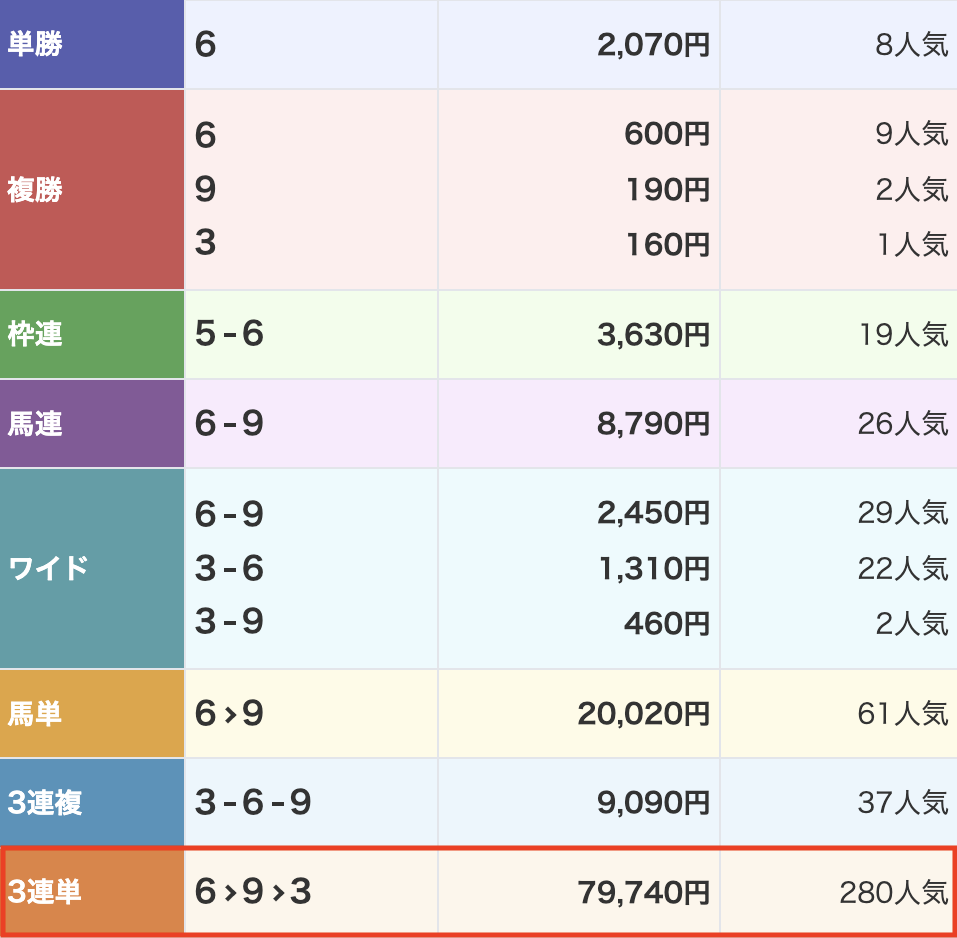
Task: Select the 複勝 bet type label
Action: (35, 190)
